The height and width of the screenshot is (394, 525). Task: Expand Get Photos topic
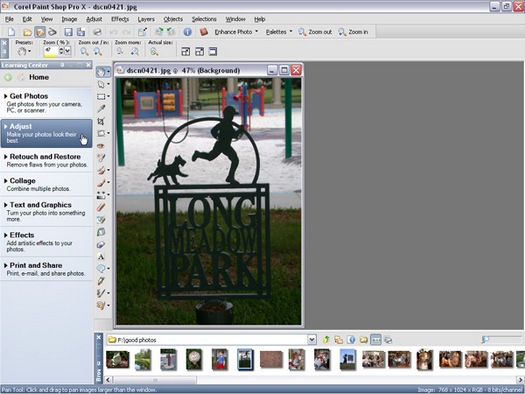tap(46, 103)
